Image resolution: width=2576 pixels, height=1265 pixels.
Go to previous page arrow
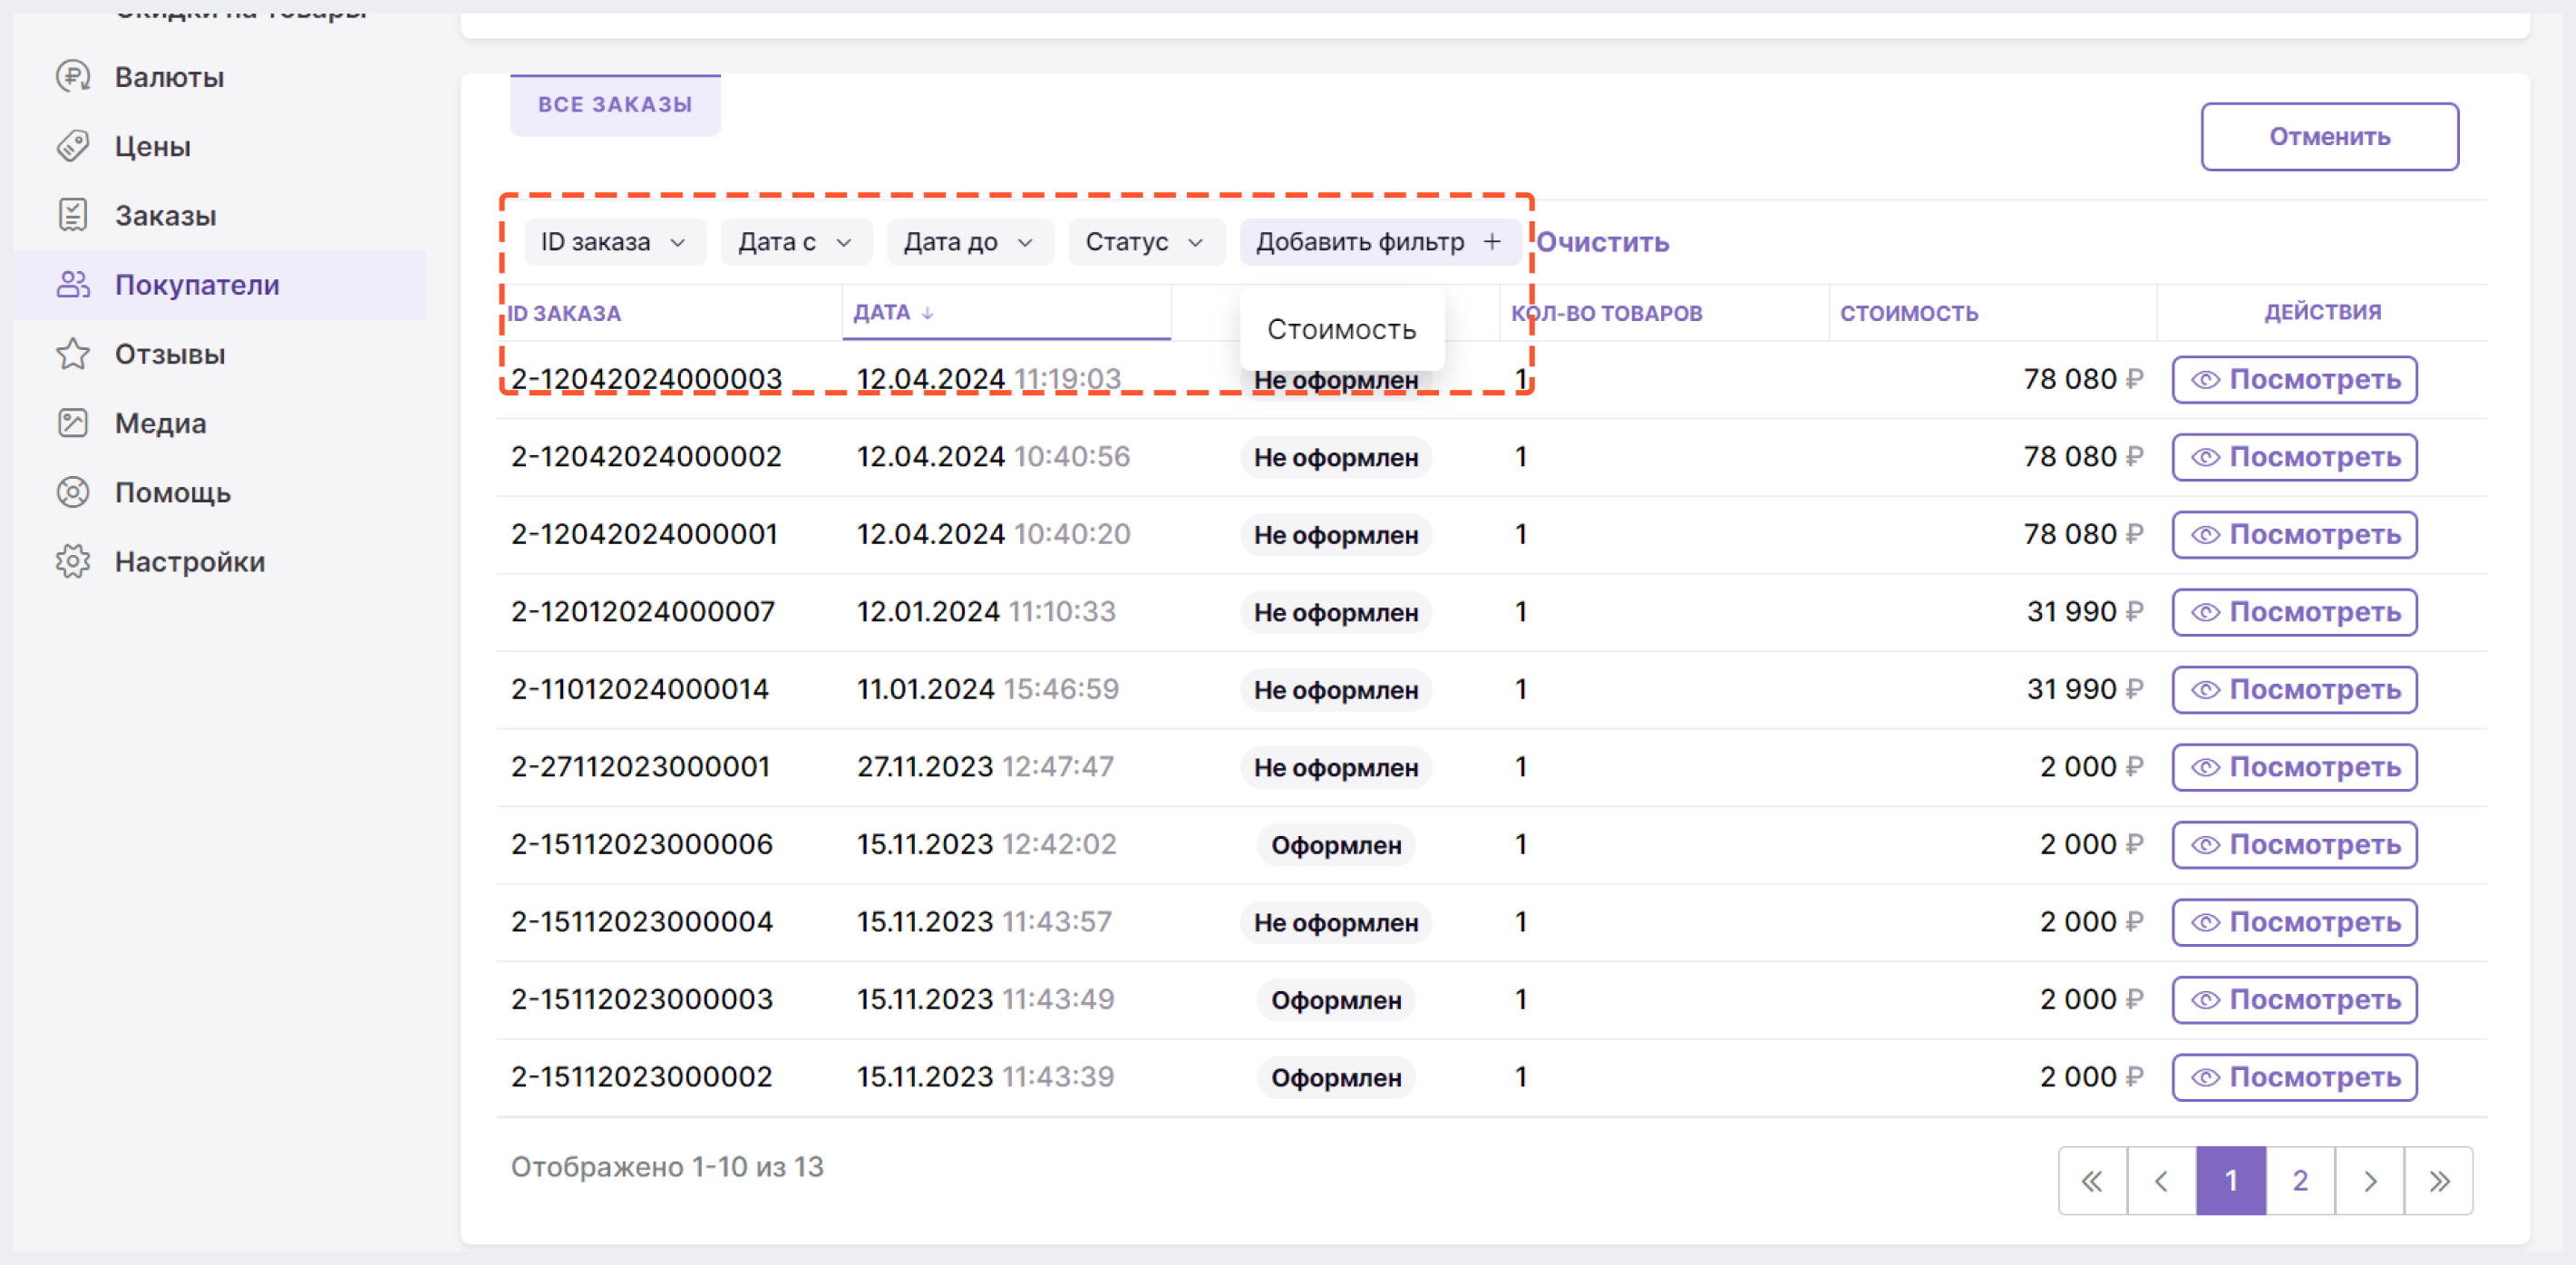tap(2161, 1181)
